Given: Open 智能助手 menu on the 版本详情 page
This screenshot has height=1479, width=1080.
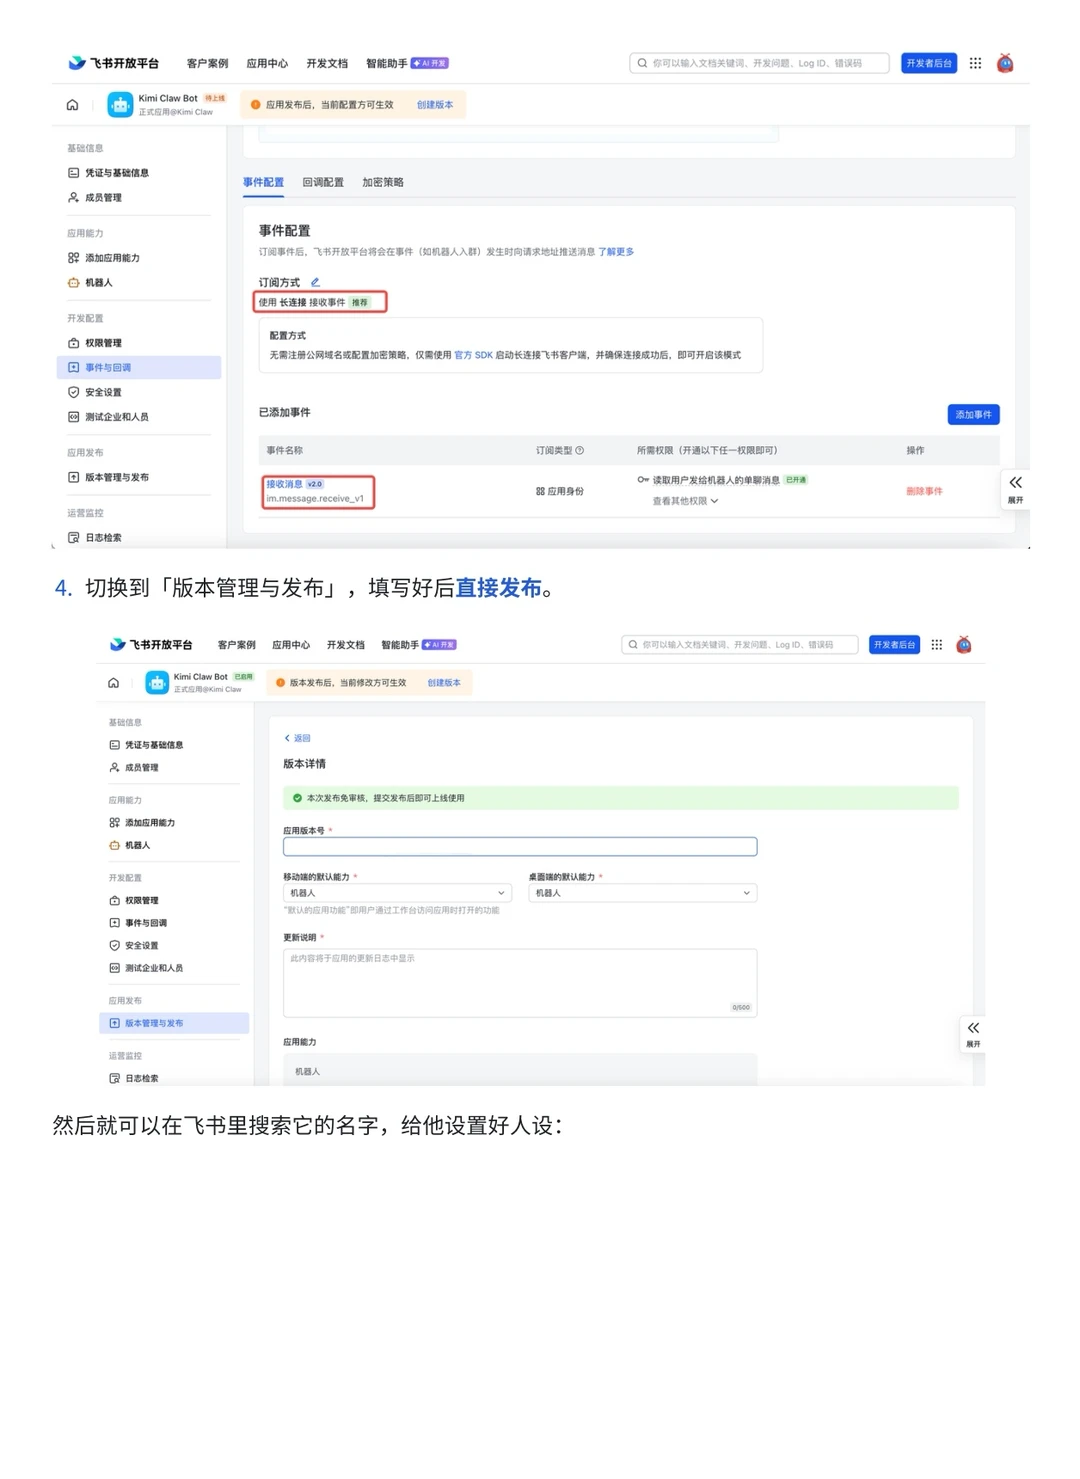Looking at the screenshot, I should point(418,645).
